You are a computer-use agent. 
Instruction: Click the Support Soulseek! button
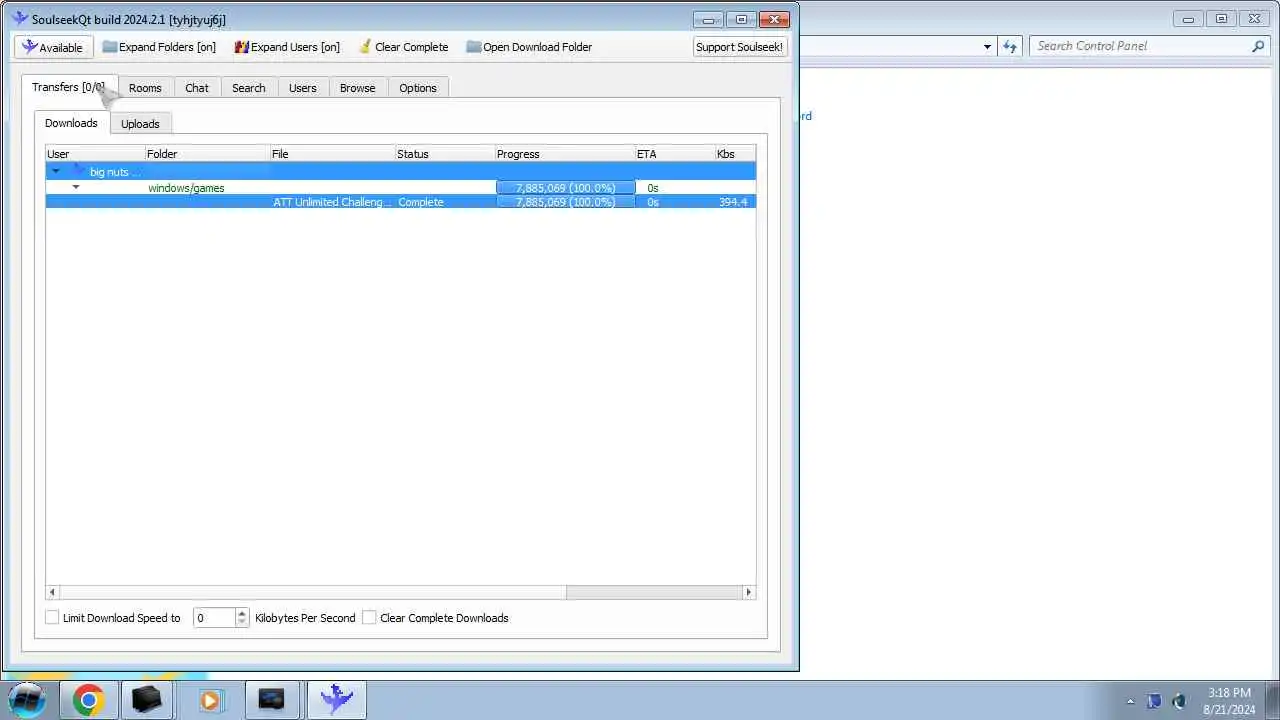[740, 47]
